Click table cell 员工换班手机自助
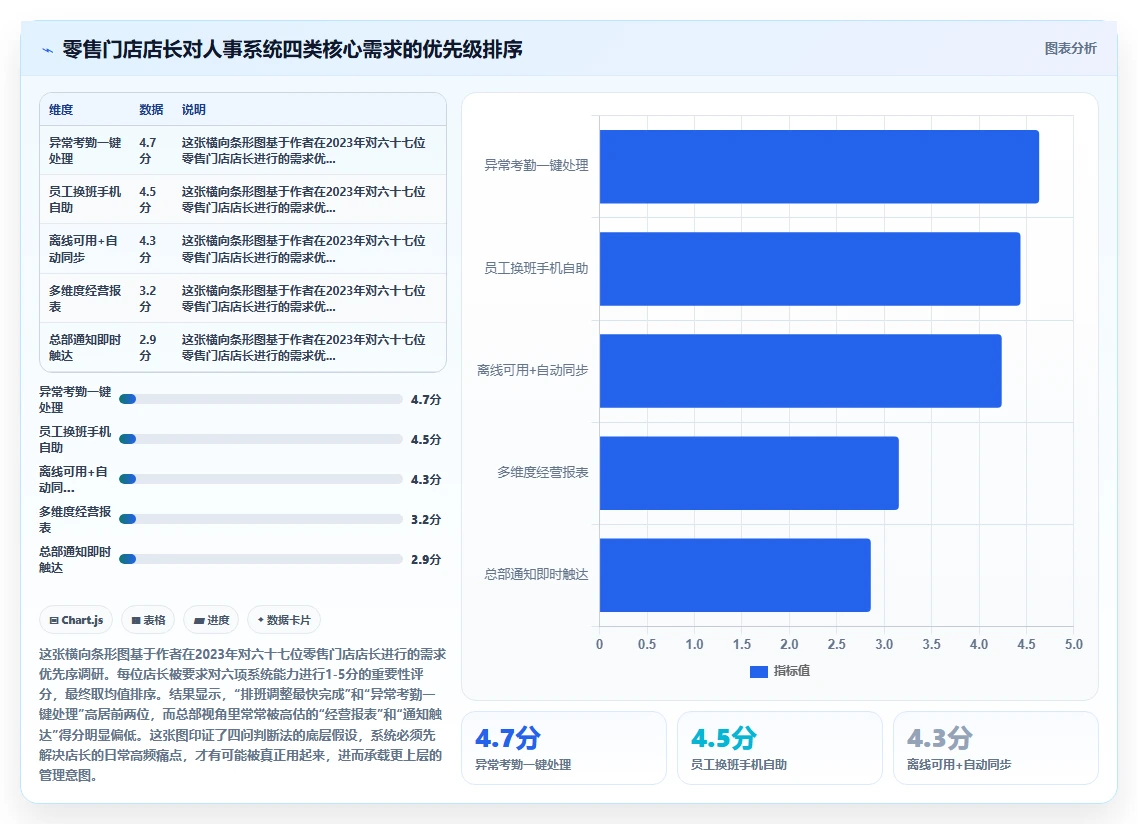 [x=85, y=200]
